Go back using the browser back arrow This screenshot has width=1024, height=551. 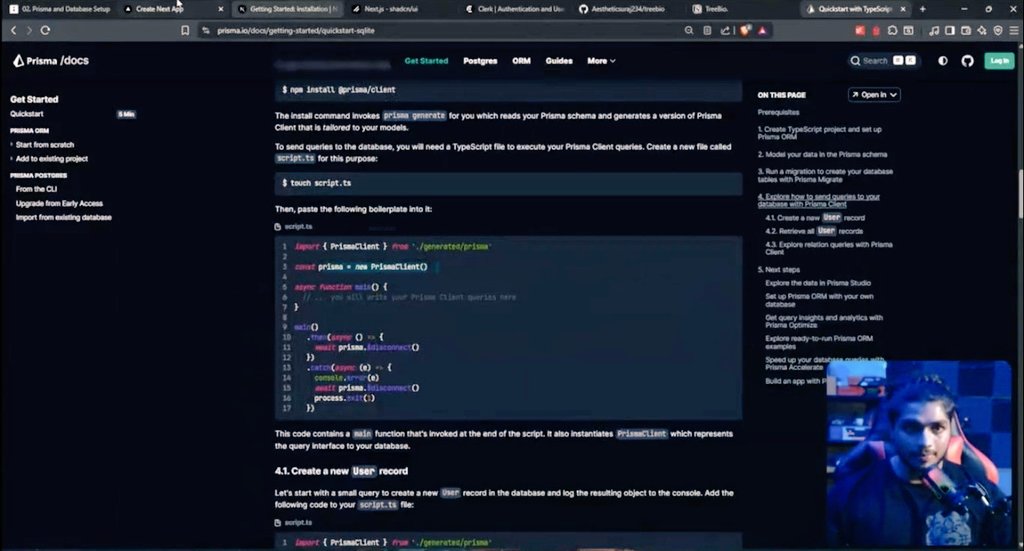(x=13, y=31)
